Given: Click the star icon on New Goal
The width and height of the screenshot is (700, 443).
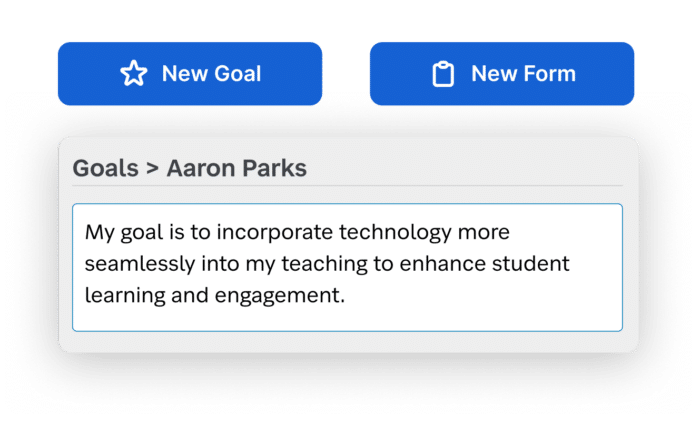Looking at the screenshot, I should click(x=133, y=74).
